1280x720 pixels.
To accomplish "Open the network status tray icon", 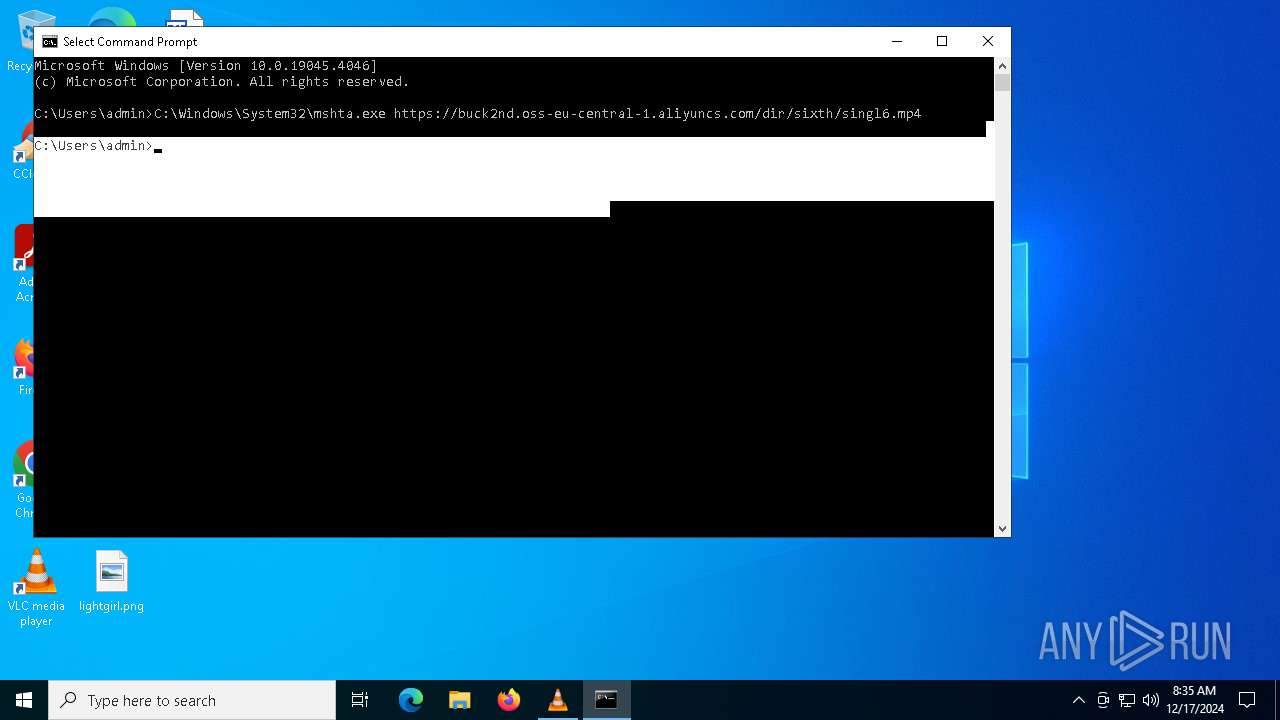I will [x=1127, y=700].
